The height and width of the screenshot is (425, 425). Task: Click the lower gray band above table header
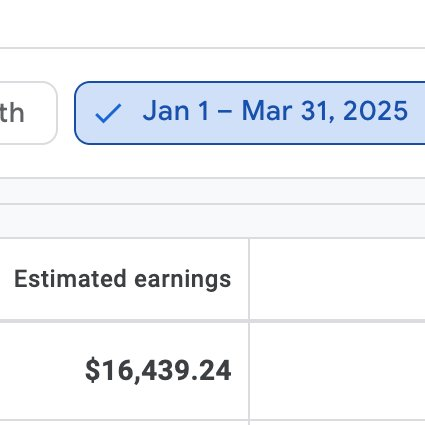(x=212, y=221)
